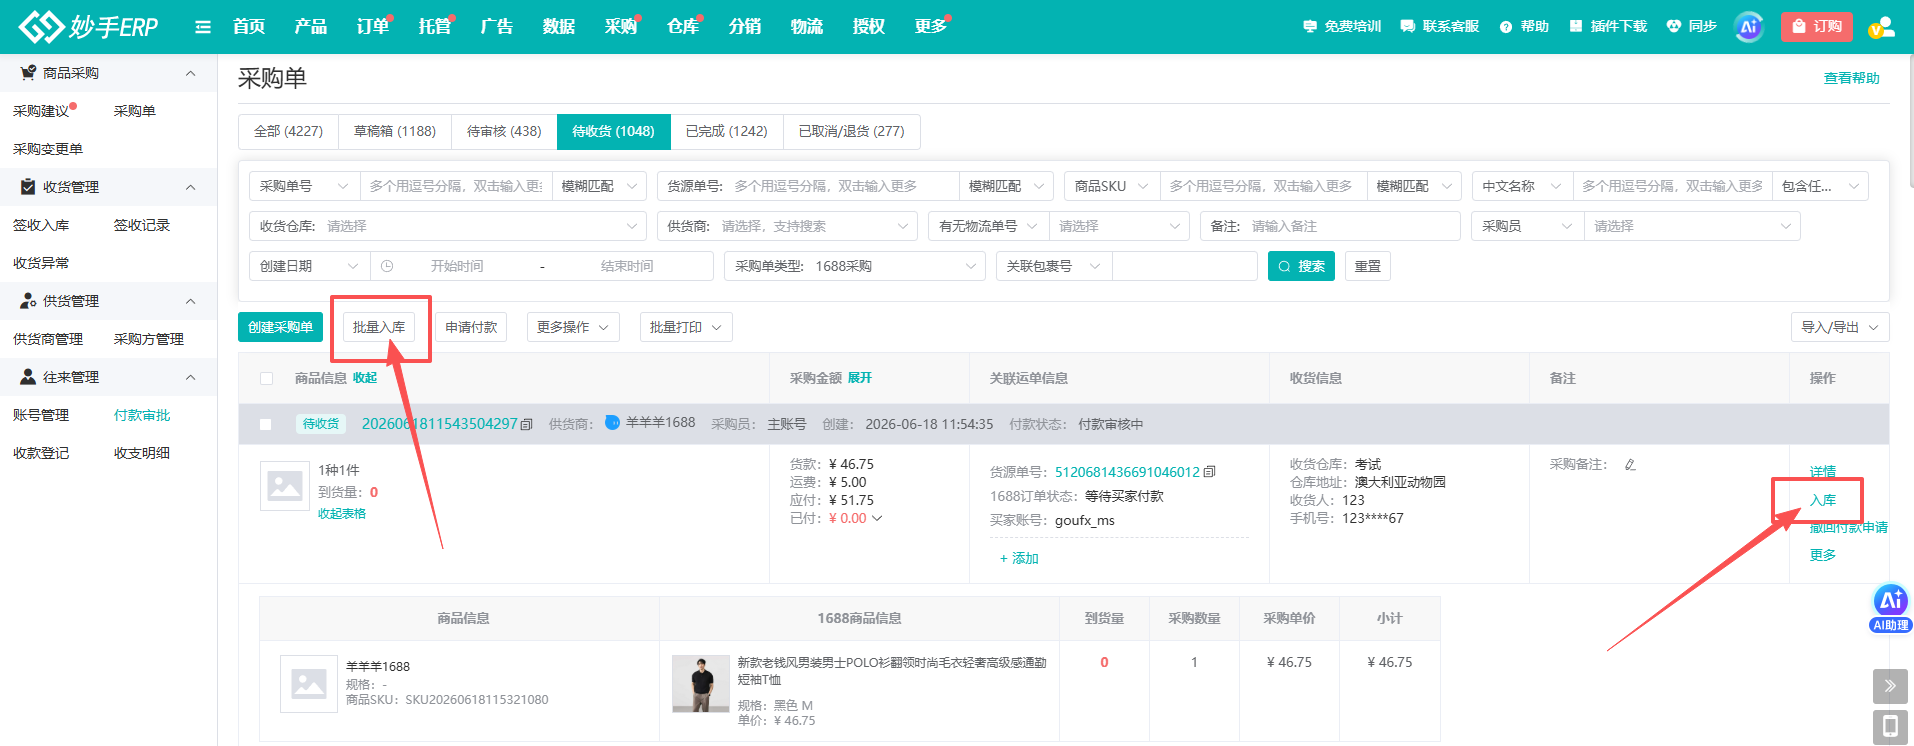Click 插件下载 in the header

click(1608, 27)
